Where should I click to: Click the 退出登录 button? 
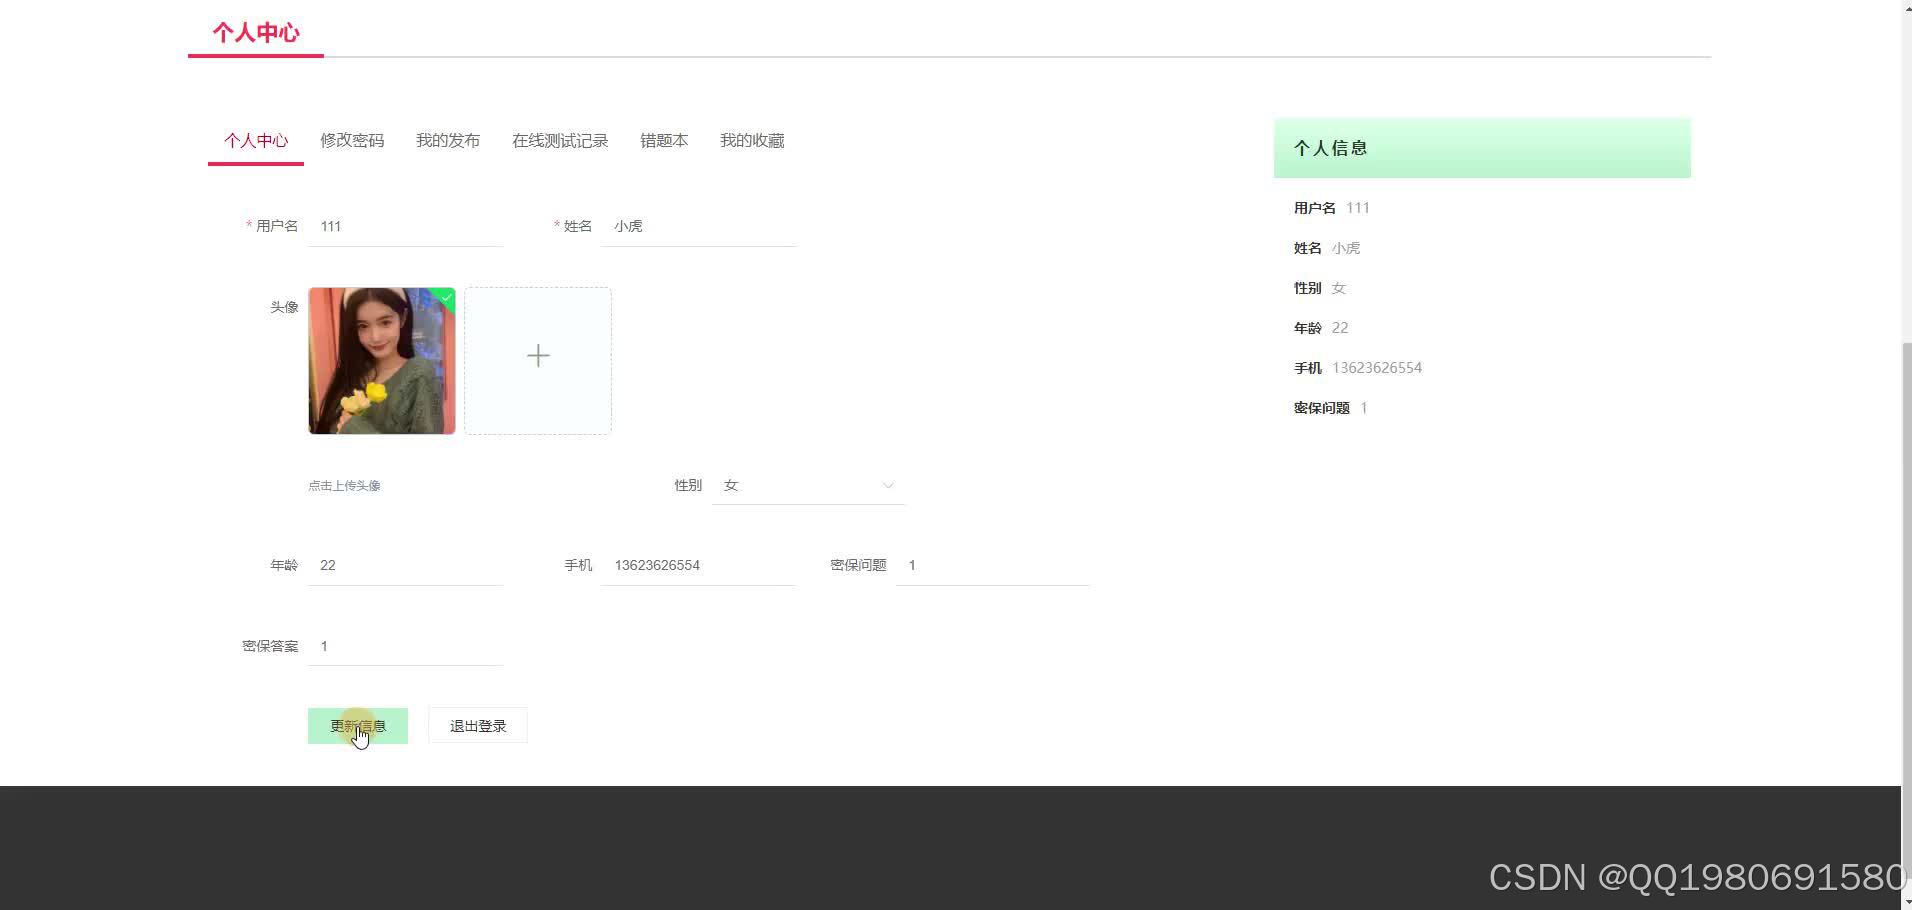tap(477, 725)
